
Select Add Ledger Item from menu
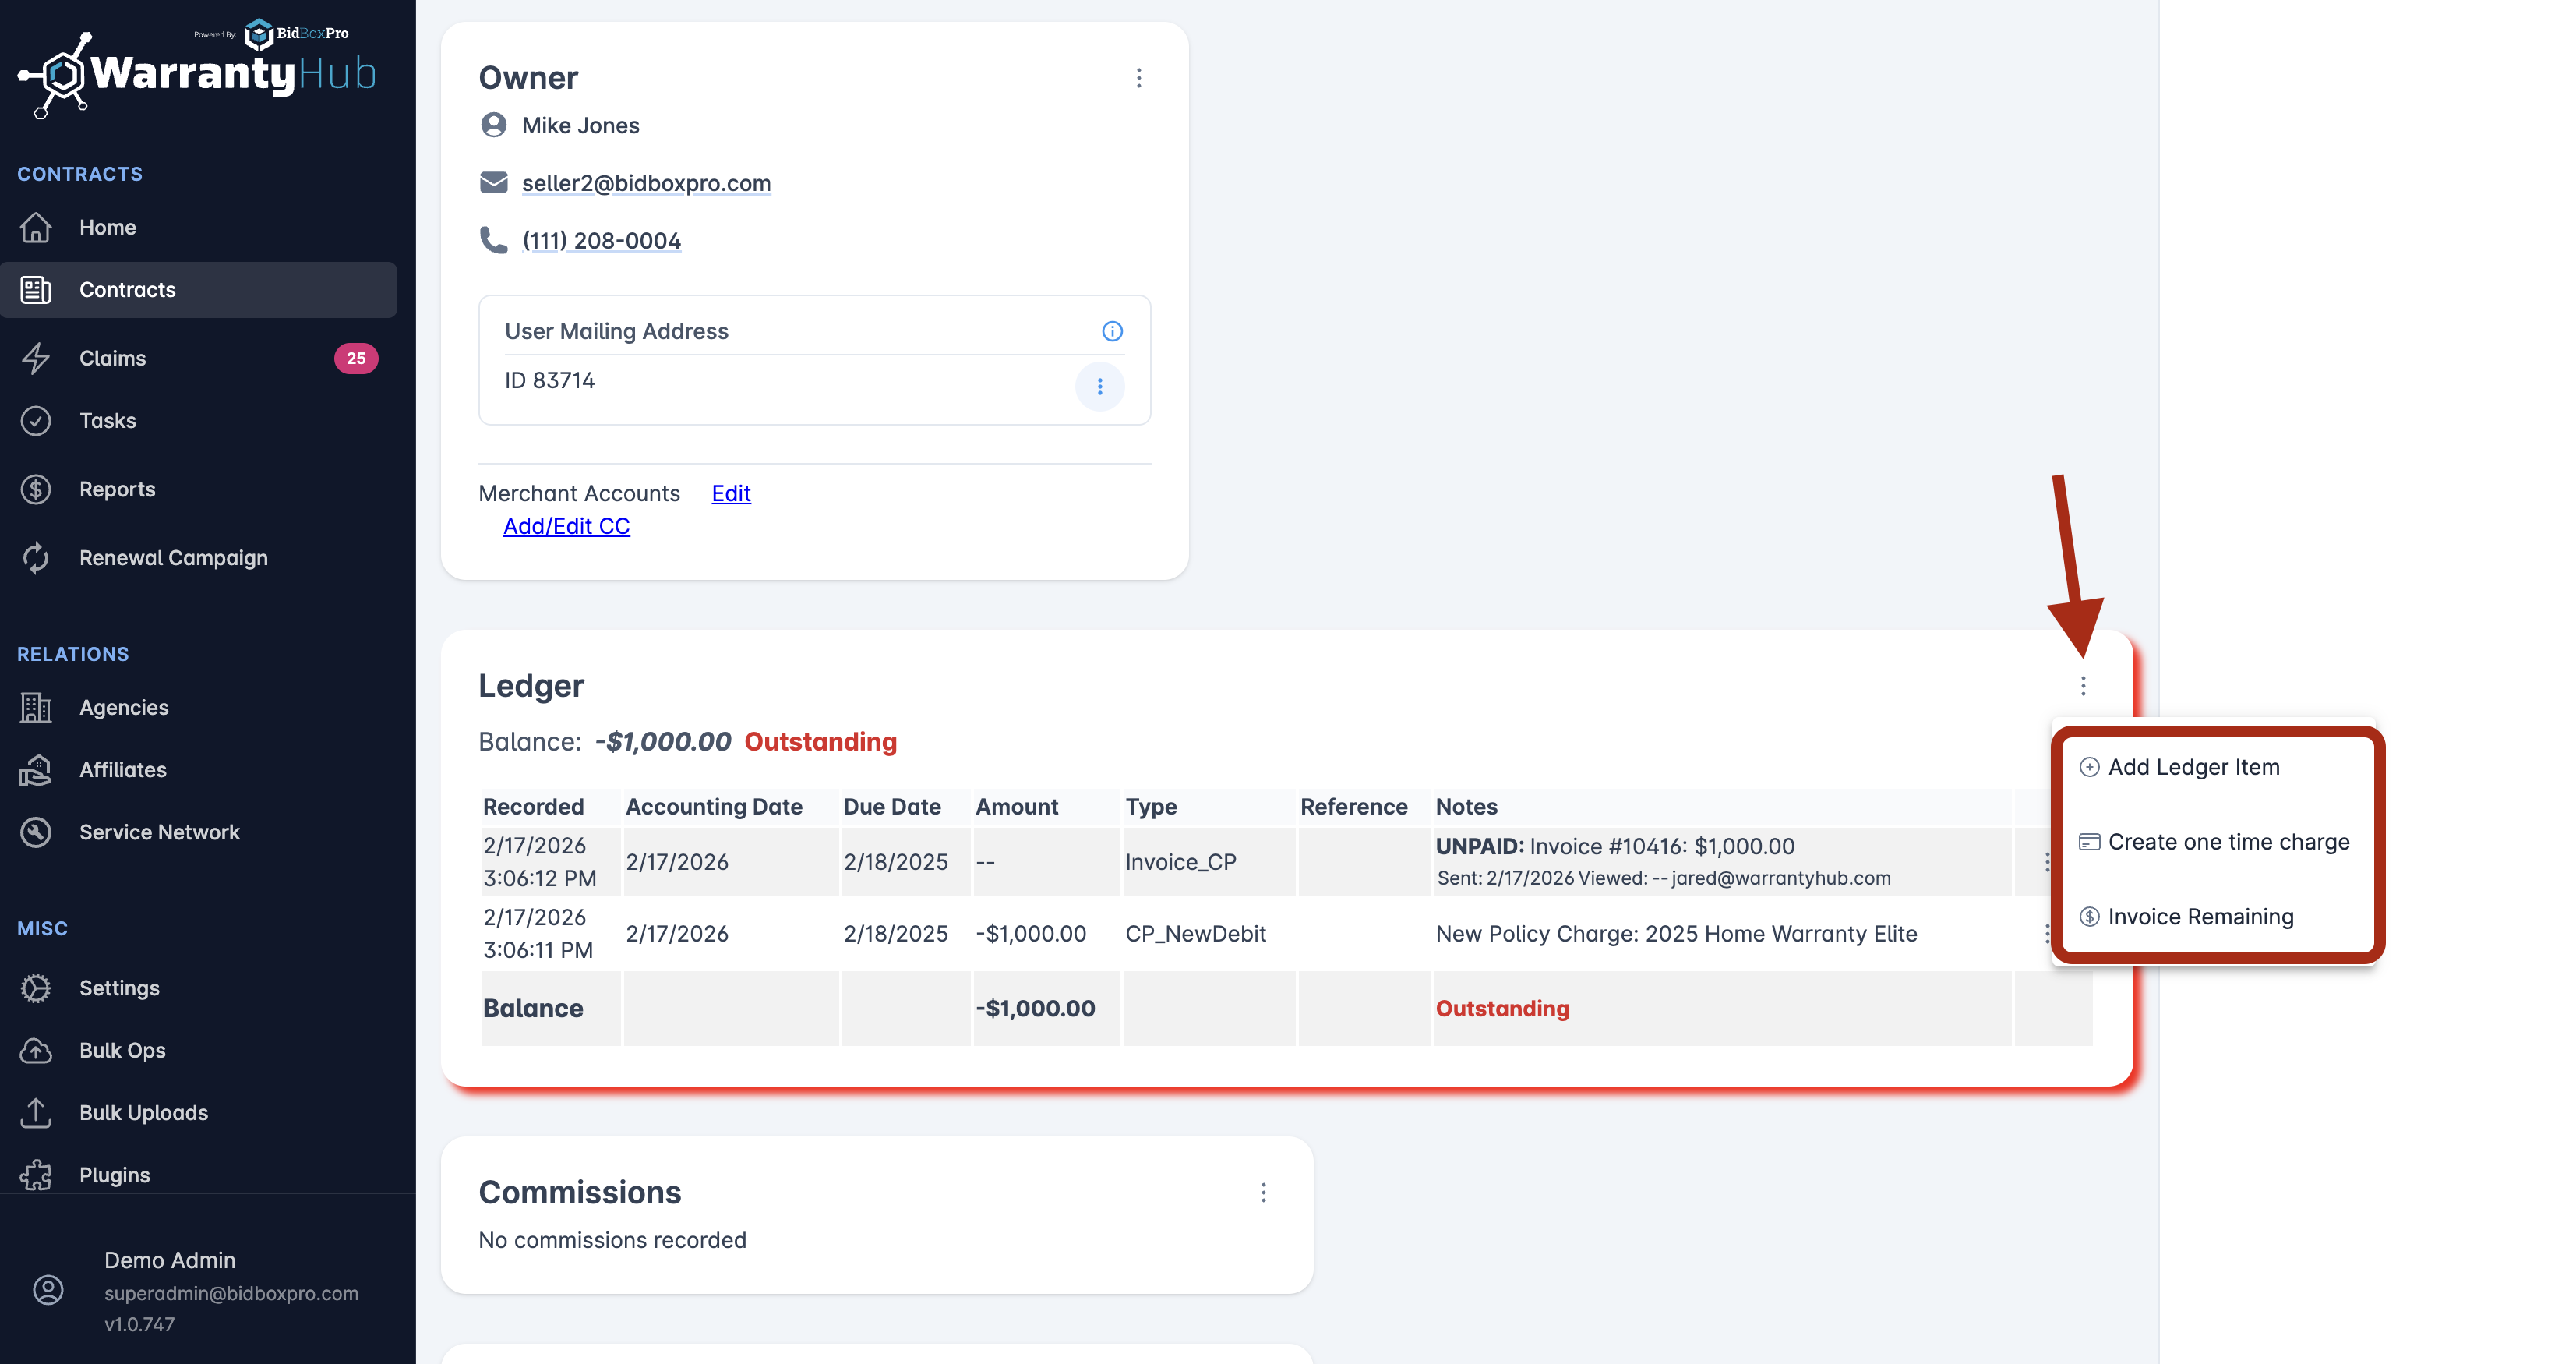point(2193,767)
